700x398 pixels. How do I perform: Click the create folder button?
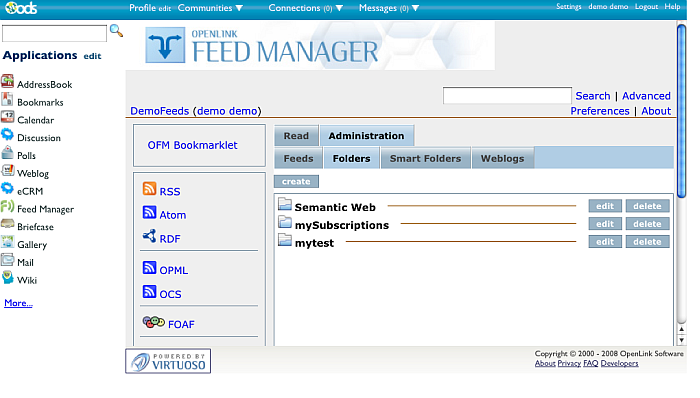pyautogui.click(x=296, y=182)
